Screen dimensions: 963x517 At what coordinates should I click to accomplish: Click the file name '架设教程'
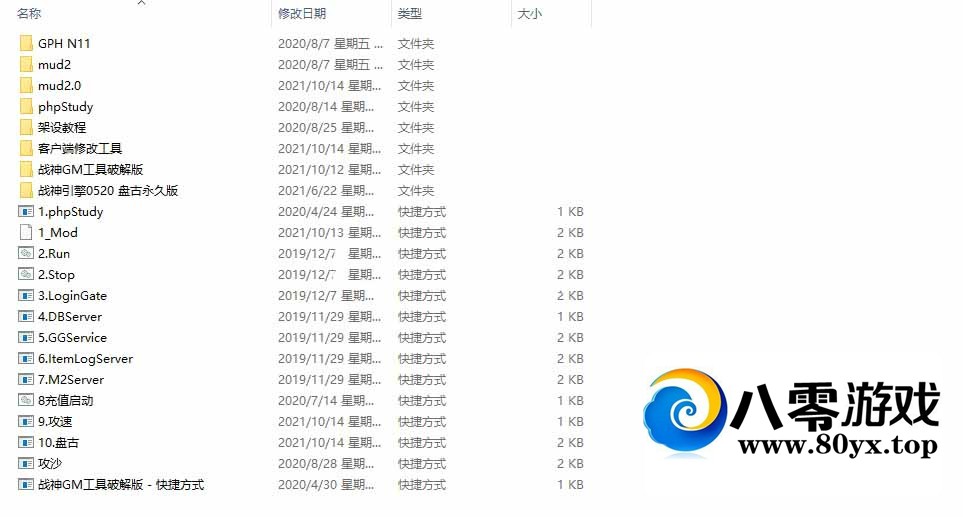tap(62, 127)
